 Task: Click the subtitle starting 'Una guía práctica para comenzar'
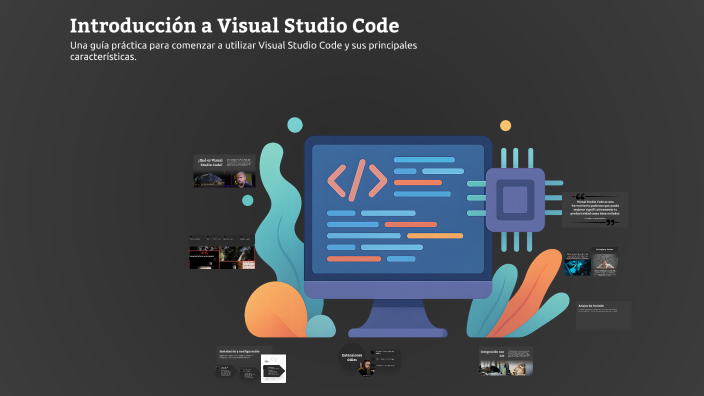[x=243, y=51]
